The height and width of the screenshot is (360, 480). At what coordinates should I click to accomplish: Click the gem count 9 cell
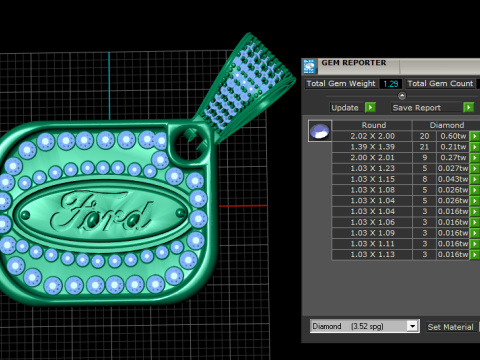(424, 157)
